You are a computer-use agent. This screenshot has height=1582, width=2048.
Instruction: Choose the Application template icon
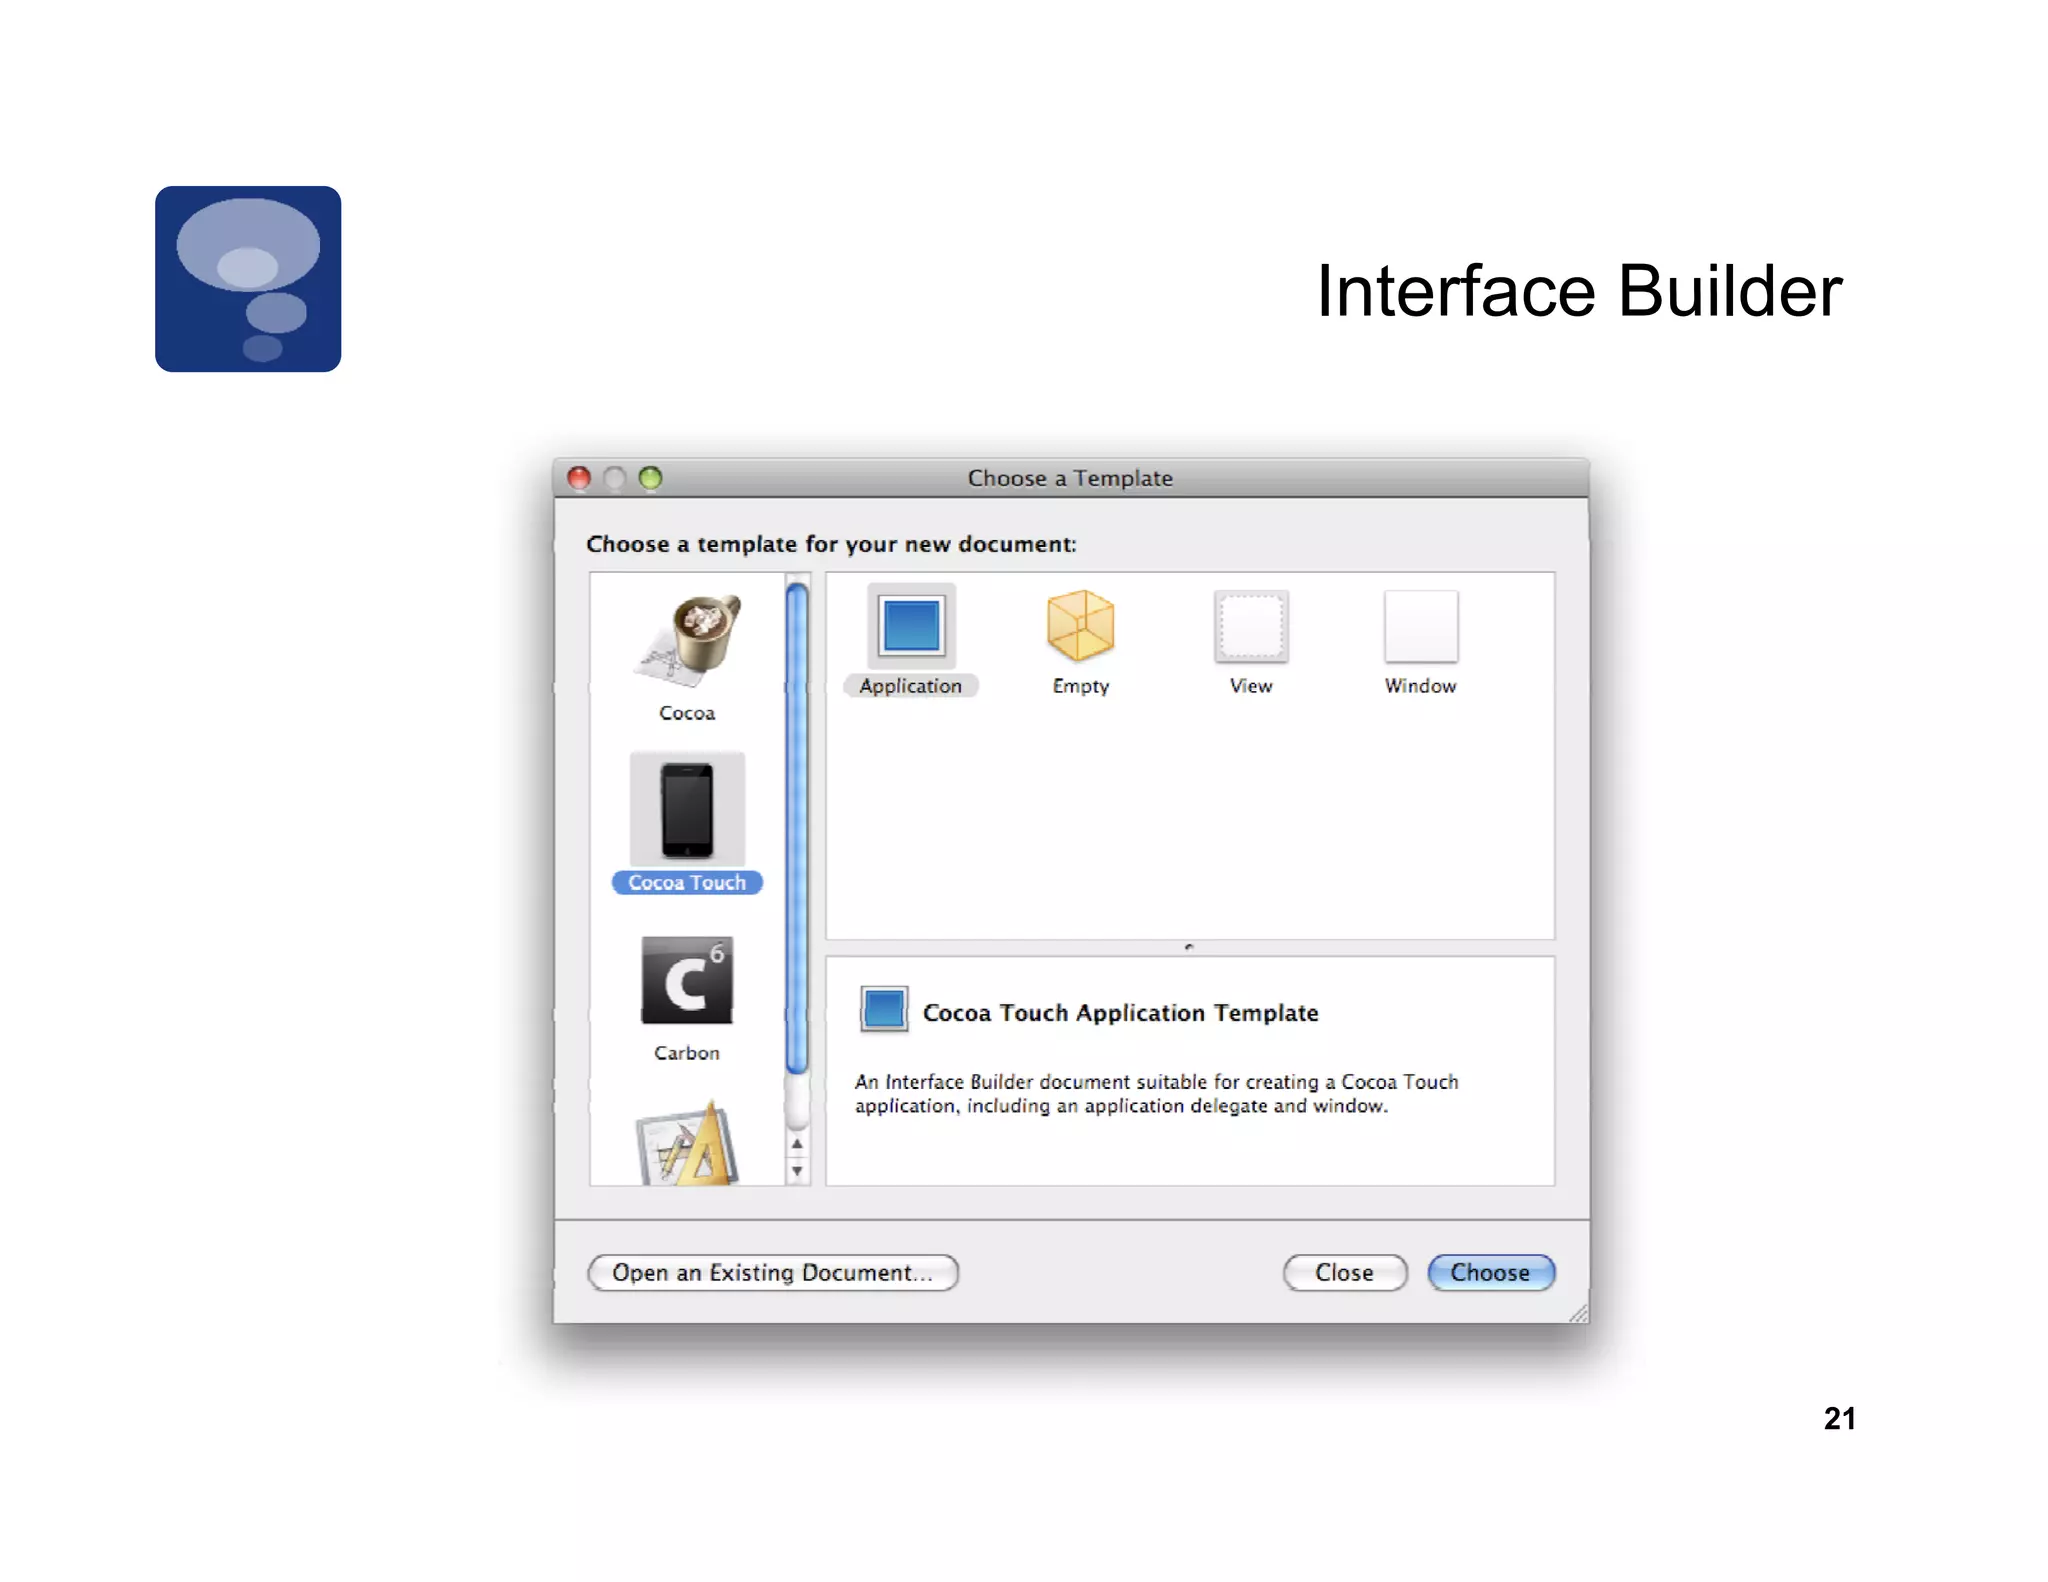pyautogui.click(x=911, y=626)
